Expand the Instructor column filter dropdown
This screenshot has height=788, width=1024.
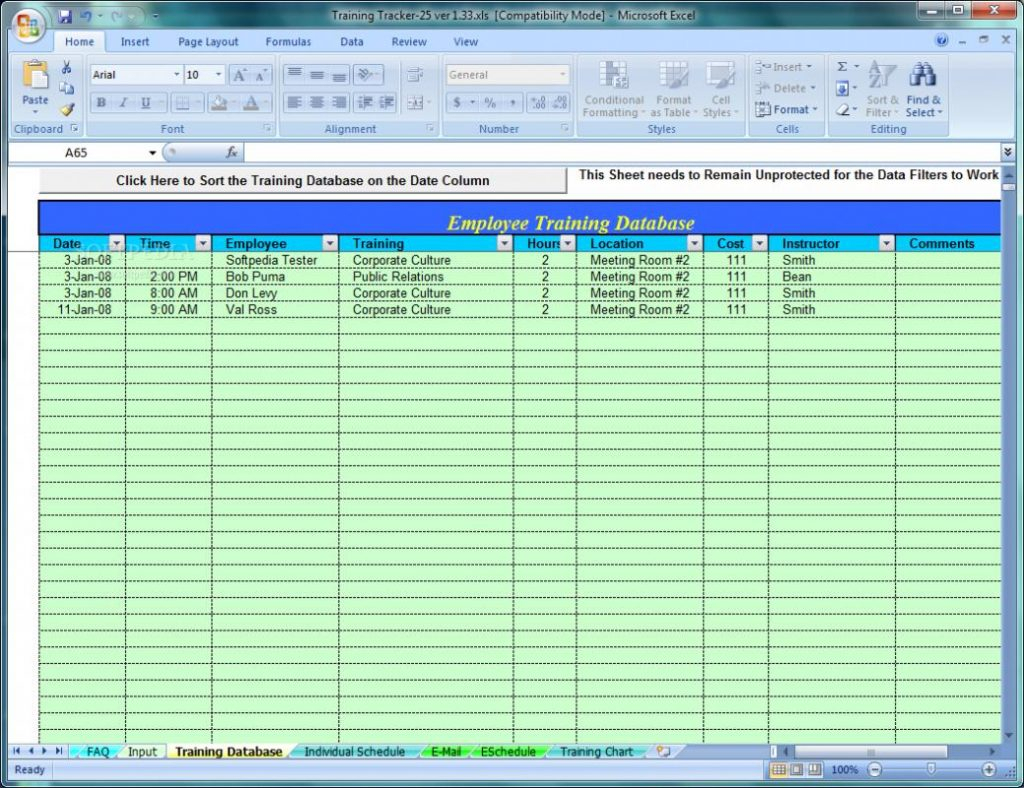point(886,244)
